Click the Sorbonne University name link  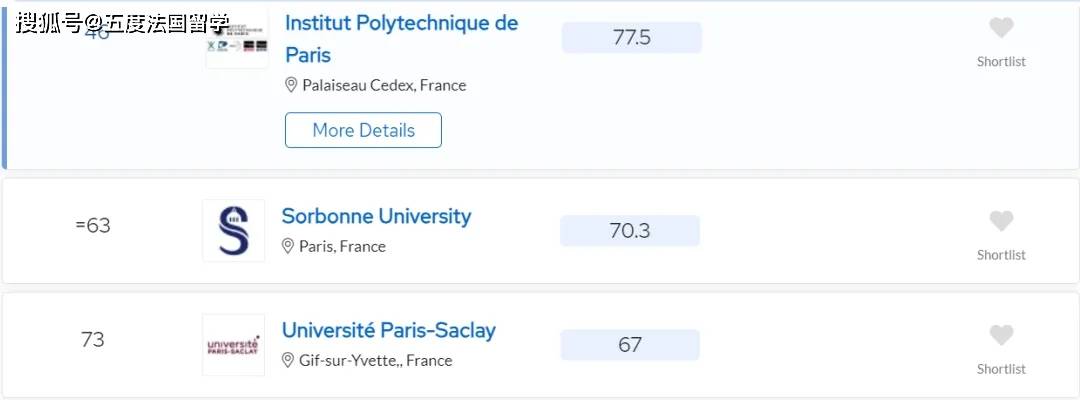(x=376, y=216)
